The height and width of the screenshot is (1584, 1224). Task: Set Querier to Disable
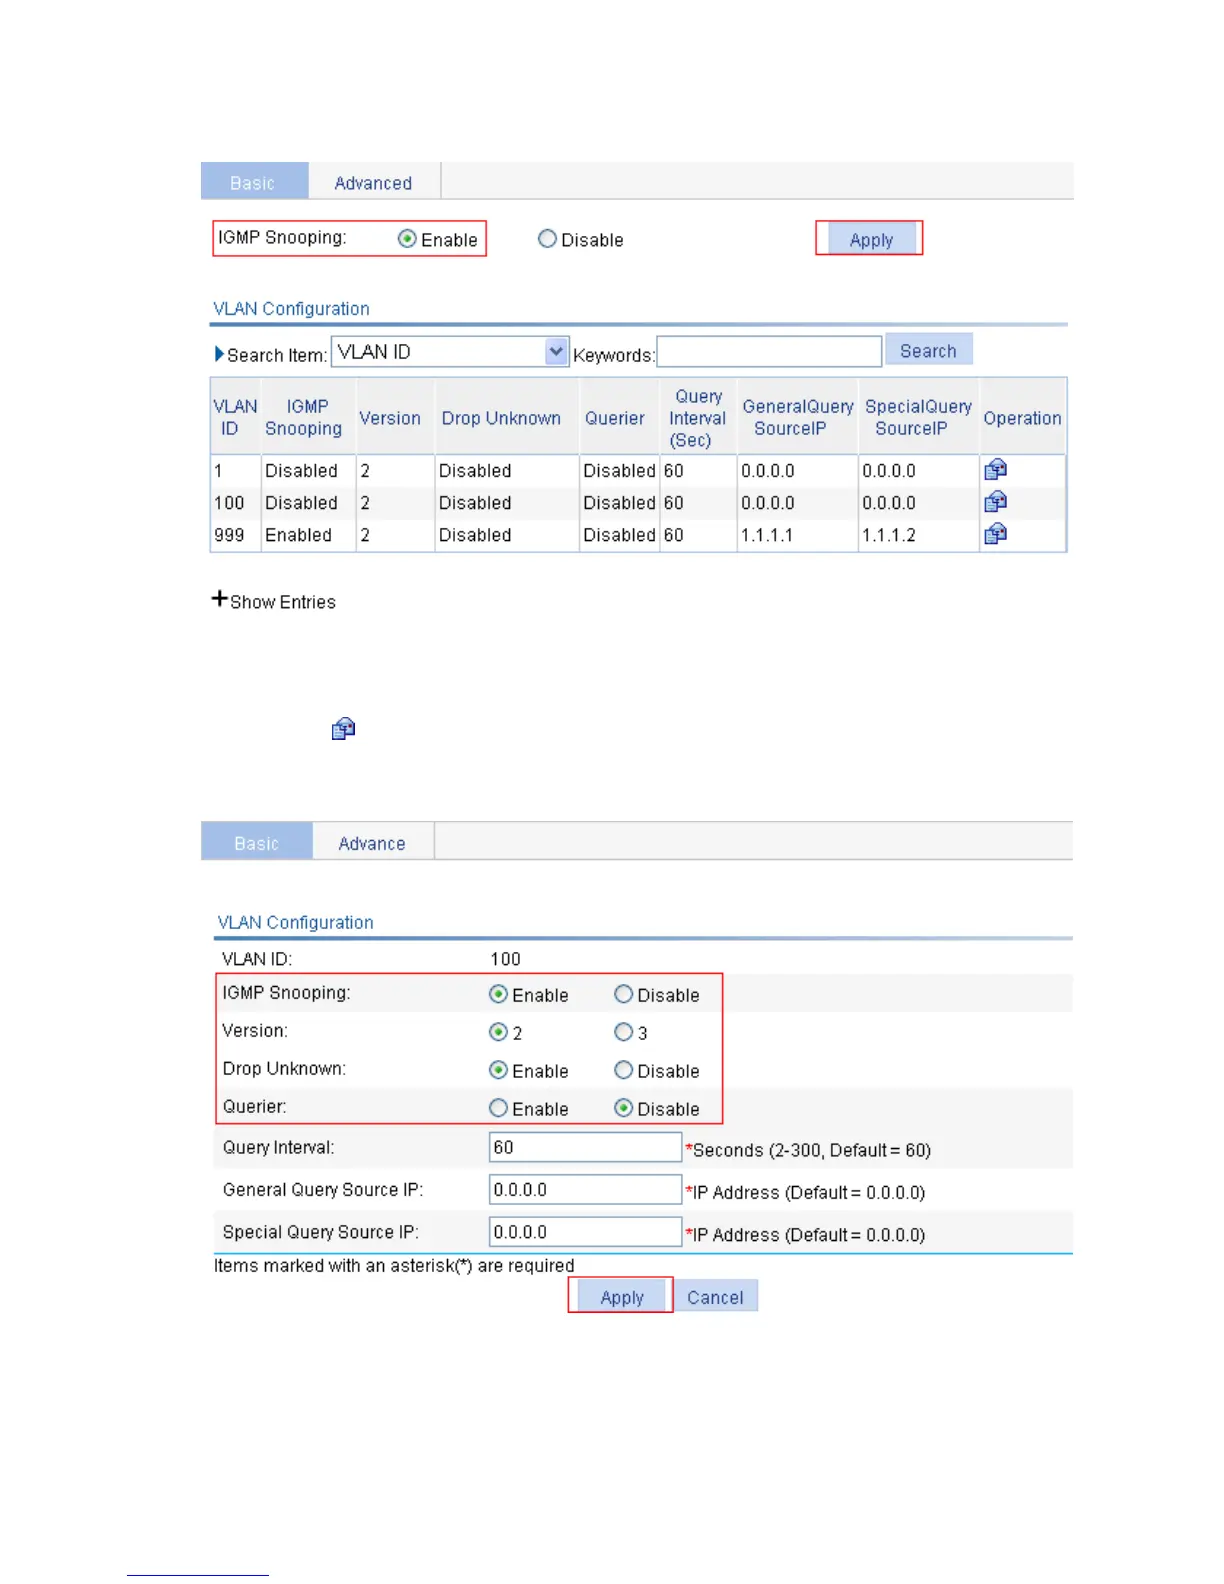coord(623,1108)
